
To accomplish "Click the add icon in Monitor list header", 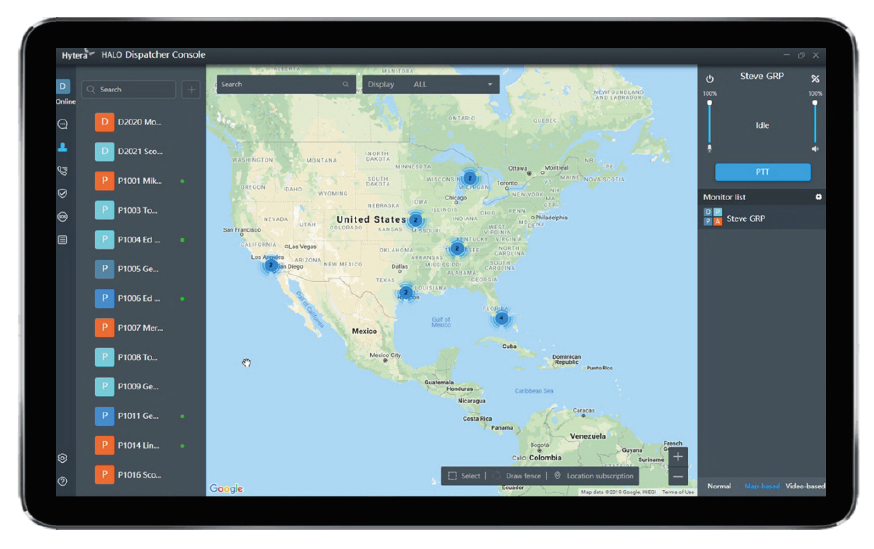I will [x=818, y=197].
